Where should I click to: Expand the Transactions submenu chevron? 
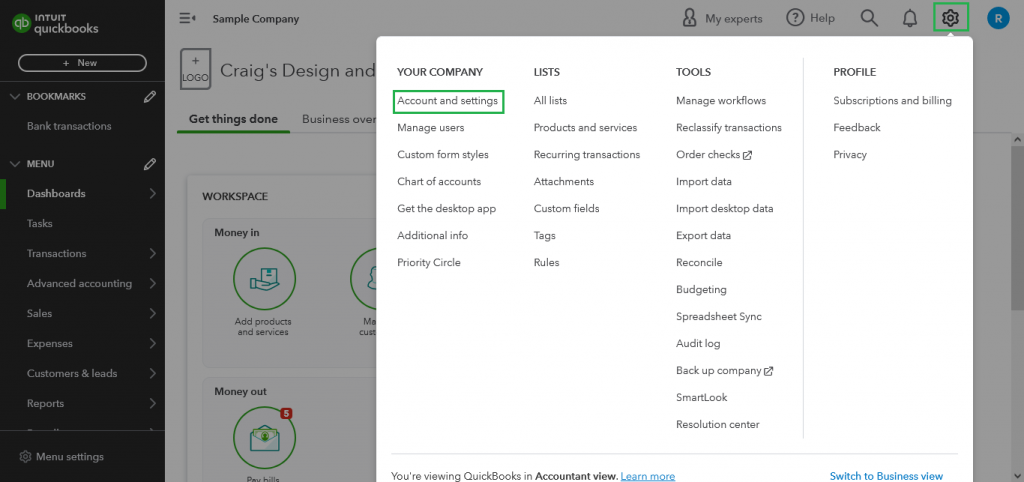[x=152, y=253]
